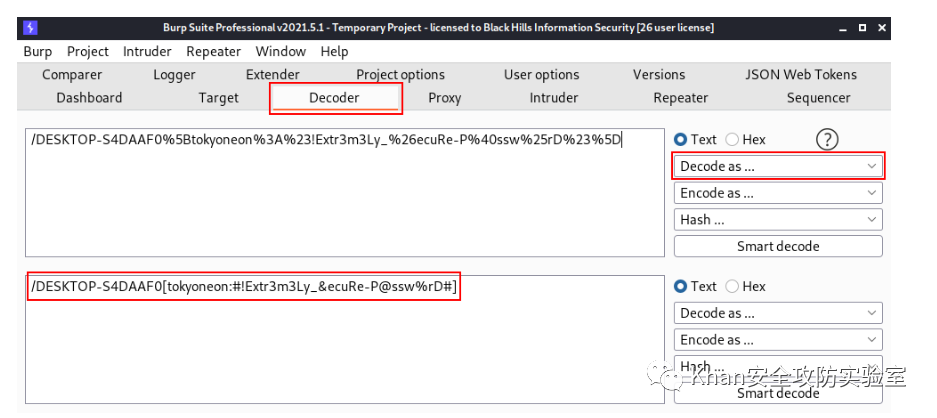Open lower panel 'Decode as ...' dropdown
Image resolution: width=937 pixels, height=418 pixels.
(x=778, y=313)
